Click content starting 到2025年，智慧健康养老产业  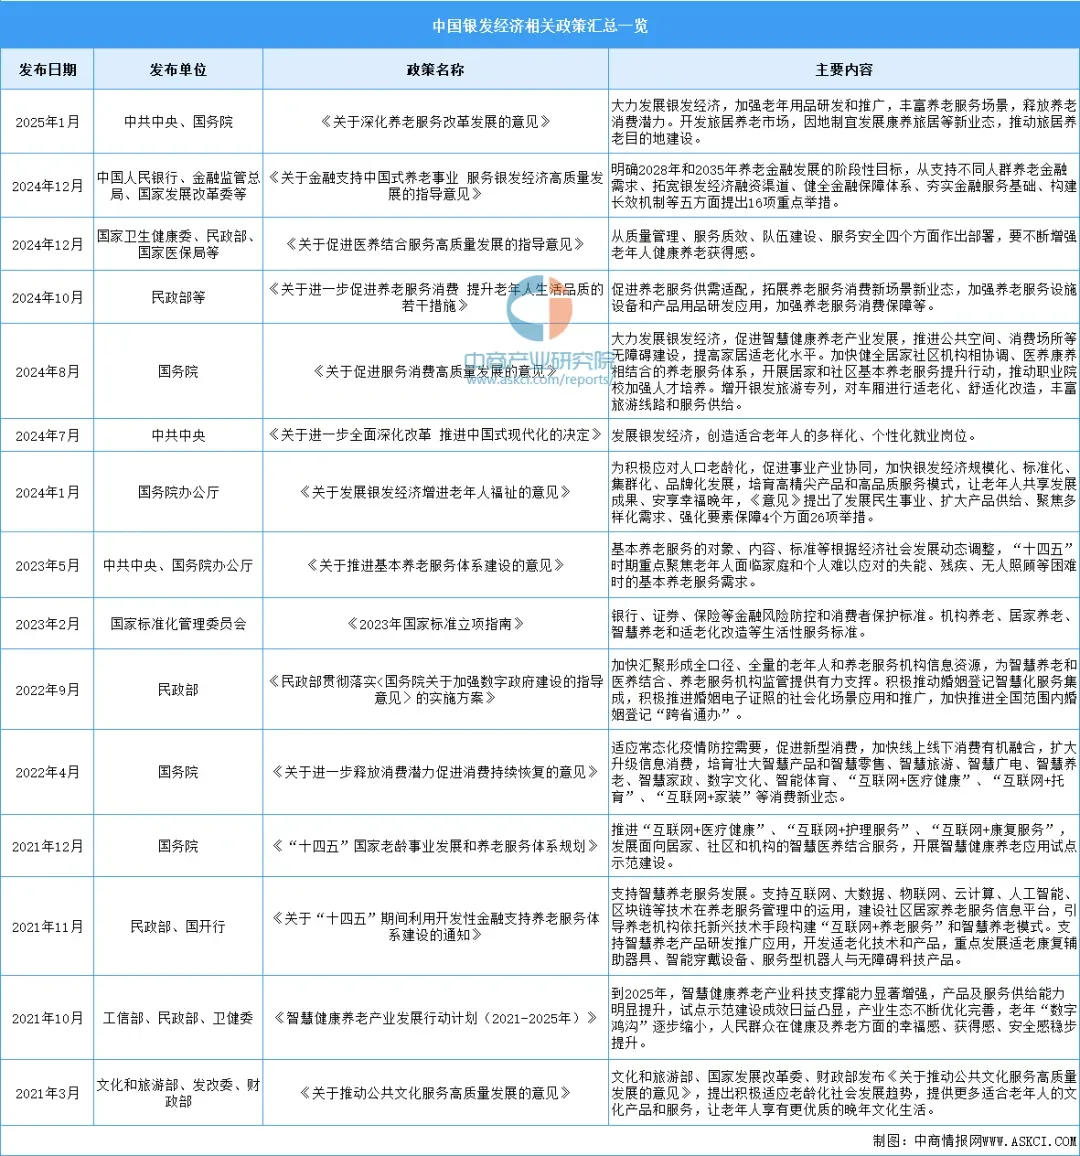(x=843, y=1018)
